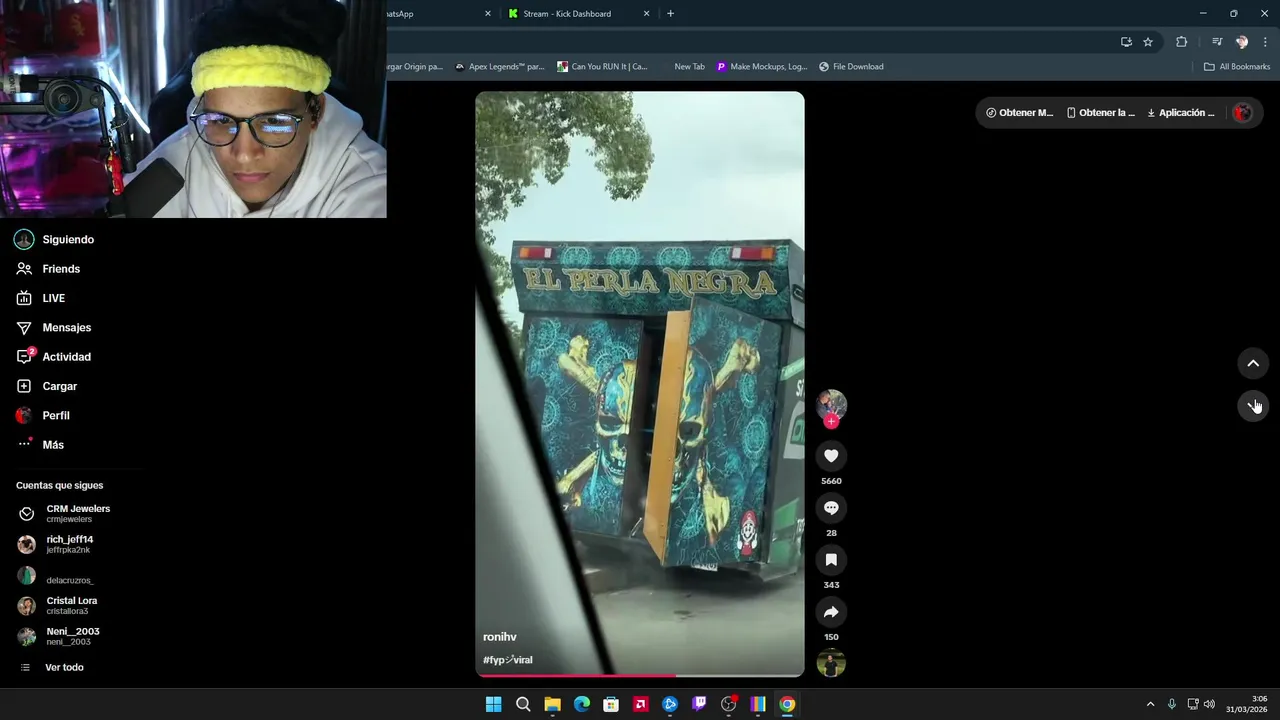Open the sound disc thumbnail under the share button
The image size is (1280, 720).
click(x=831, y=663)
